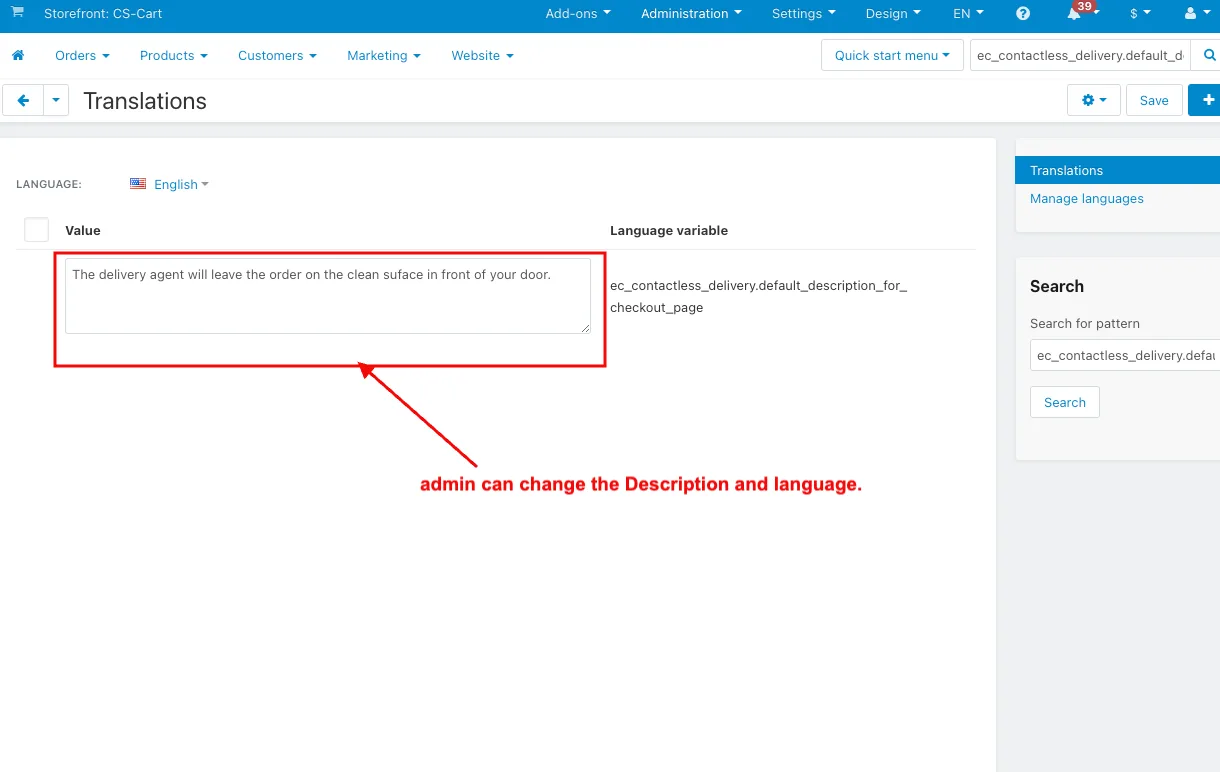Open the Orders menu
The height and width of the screenshot is (772, 1220).
pyautogui.click(x=82, y=55)
